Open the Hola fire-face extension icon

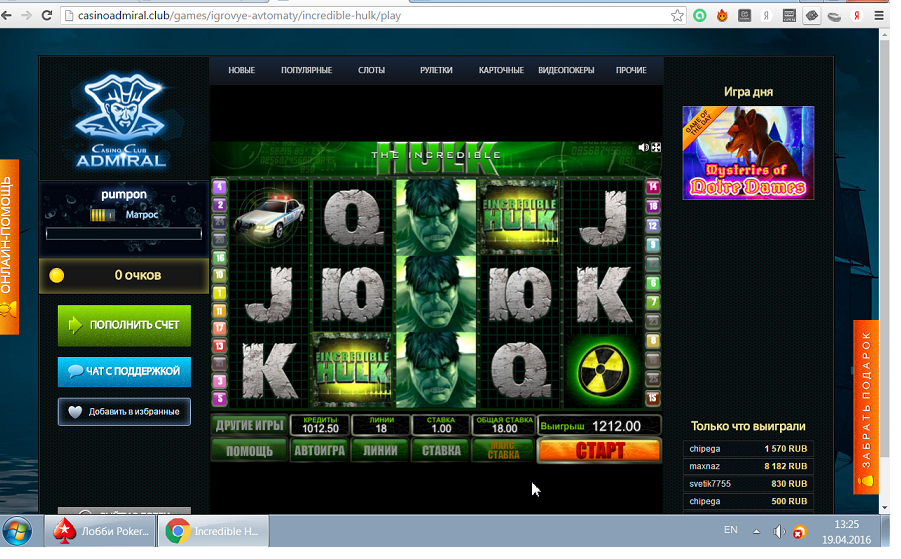(722, 16)
